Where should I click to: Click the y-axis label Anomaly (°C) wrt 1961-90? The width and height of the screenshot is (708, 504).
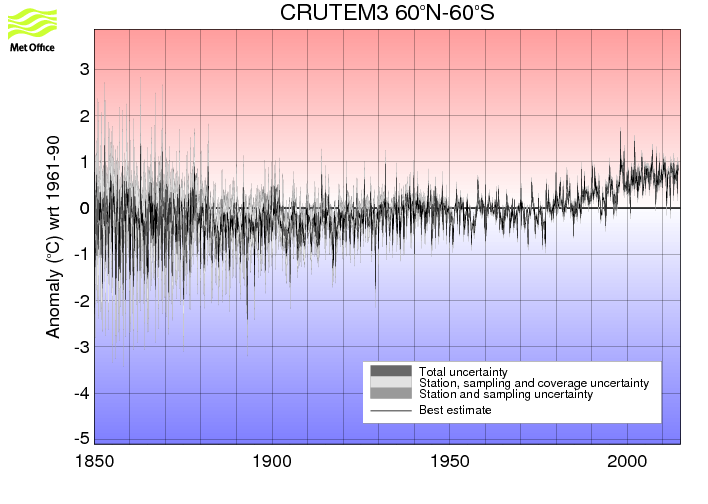(53, 237)
